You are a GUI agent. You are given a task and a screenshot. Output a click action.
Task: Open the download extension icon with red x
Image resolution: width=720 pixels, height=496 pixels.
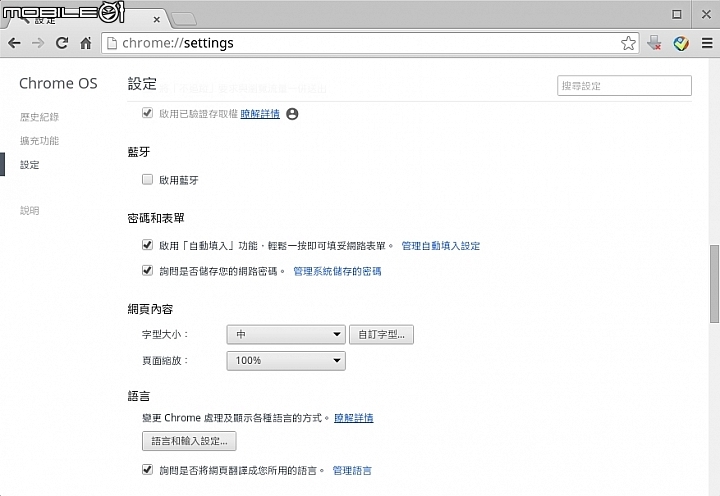pyautogui.click(x=654, y=43)
